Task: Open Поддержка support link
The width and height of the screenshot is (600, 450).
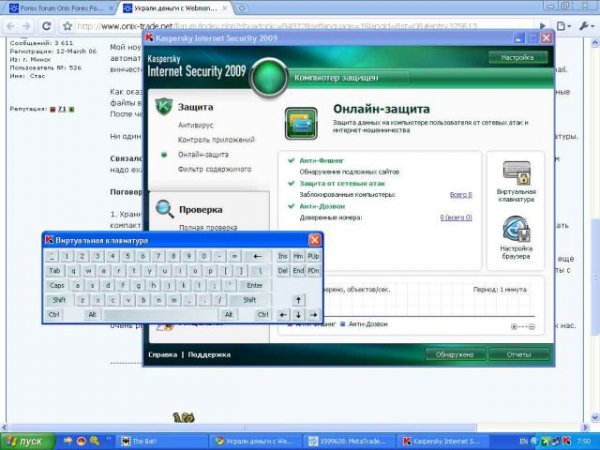Action: 209,354
